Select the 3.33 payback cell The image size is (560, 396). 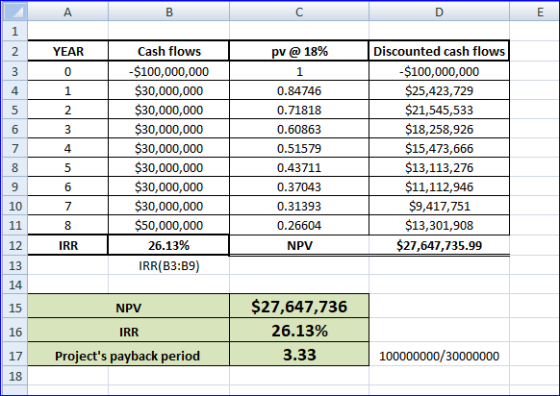coord(299,355)
